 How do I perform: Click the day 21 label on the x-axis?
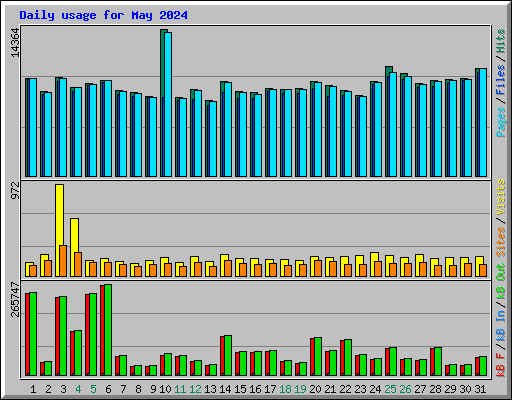(330, 389)
